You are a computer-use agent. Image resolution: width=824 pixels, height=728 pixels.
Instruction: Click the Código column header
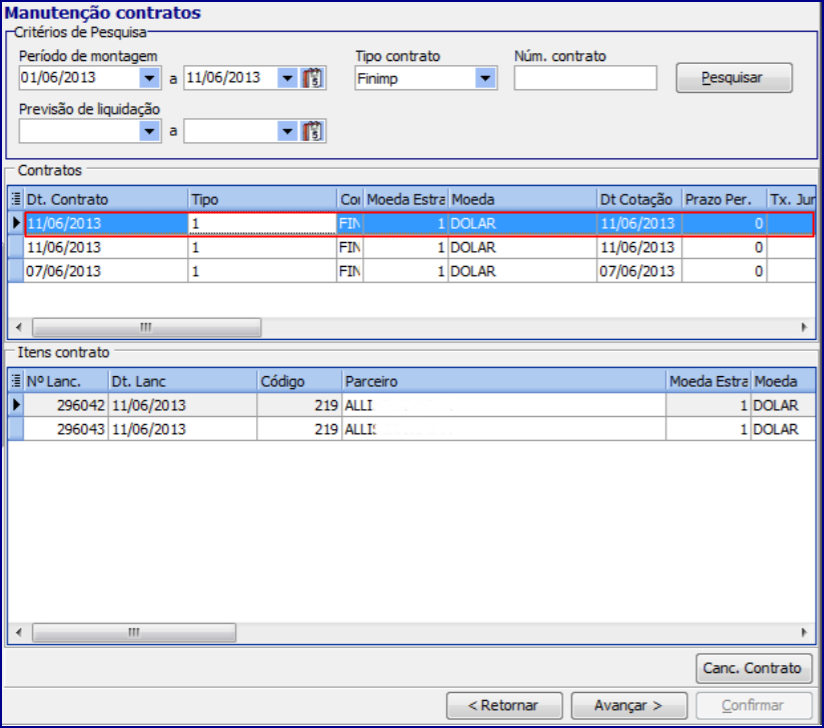(300, 381)
